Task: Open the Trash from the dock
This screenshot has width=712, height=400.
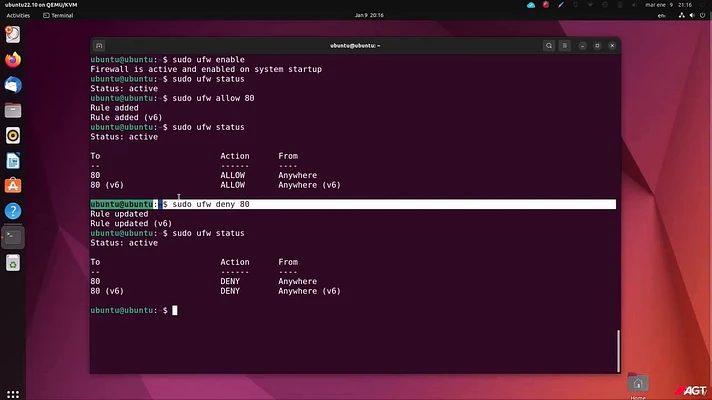Action: (13, 263)
